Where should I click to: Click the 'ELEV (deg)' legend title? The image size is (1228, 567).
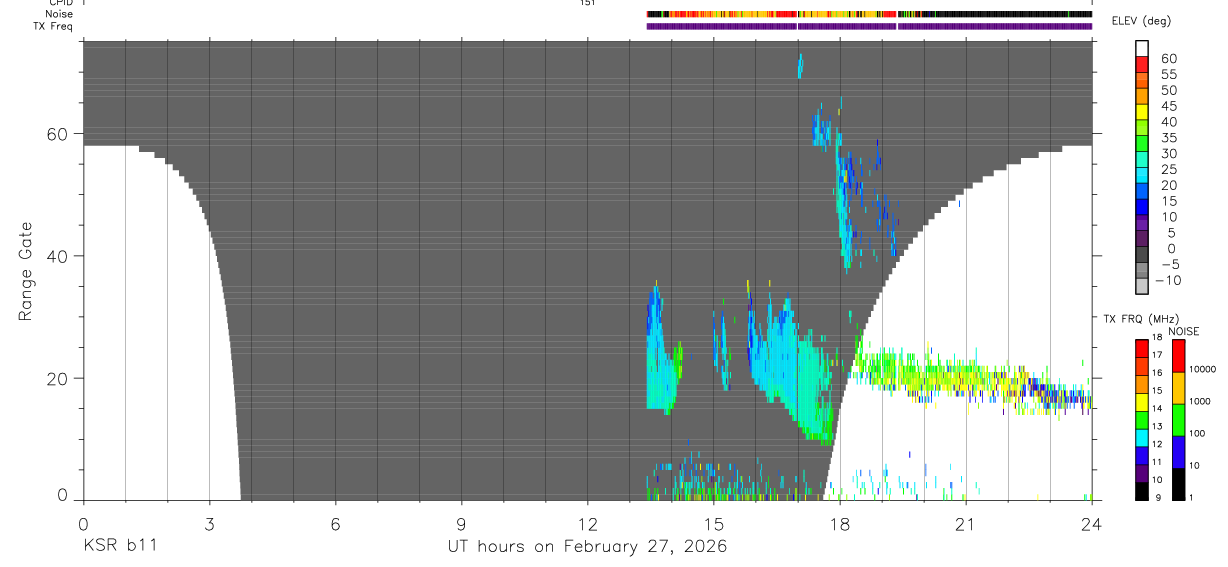(1141, 21)
